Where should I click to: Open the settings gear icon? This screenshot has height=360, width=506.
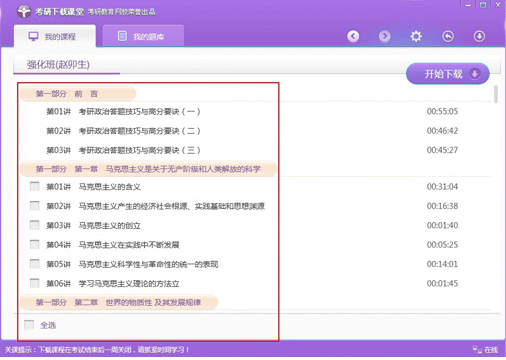416,36
